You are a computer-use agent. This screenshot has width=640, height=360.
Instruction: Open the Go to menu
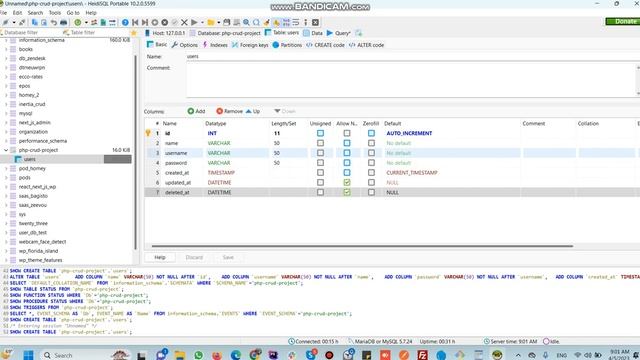pos(73,13)
